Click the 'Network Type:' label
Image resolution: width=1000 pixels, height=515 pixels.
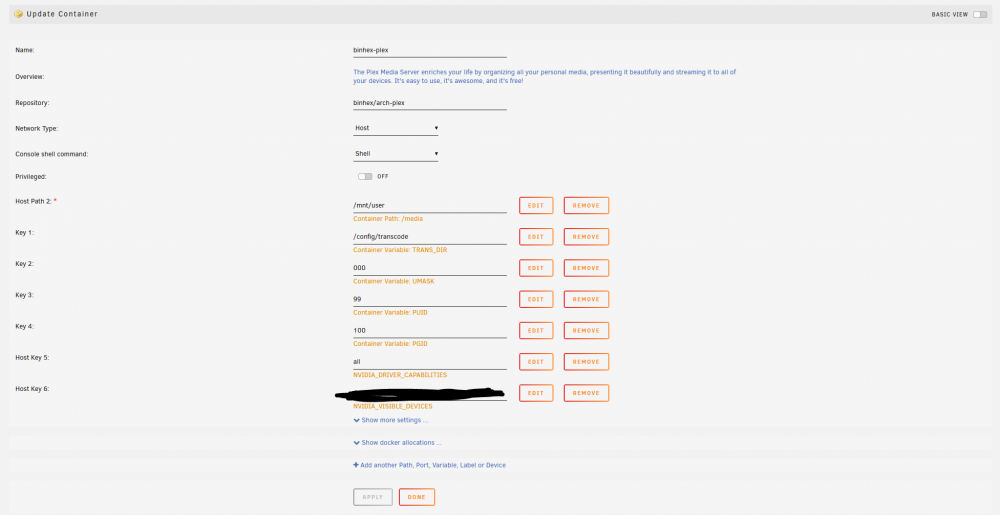coord(36,129)
